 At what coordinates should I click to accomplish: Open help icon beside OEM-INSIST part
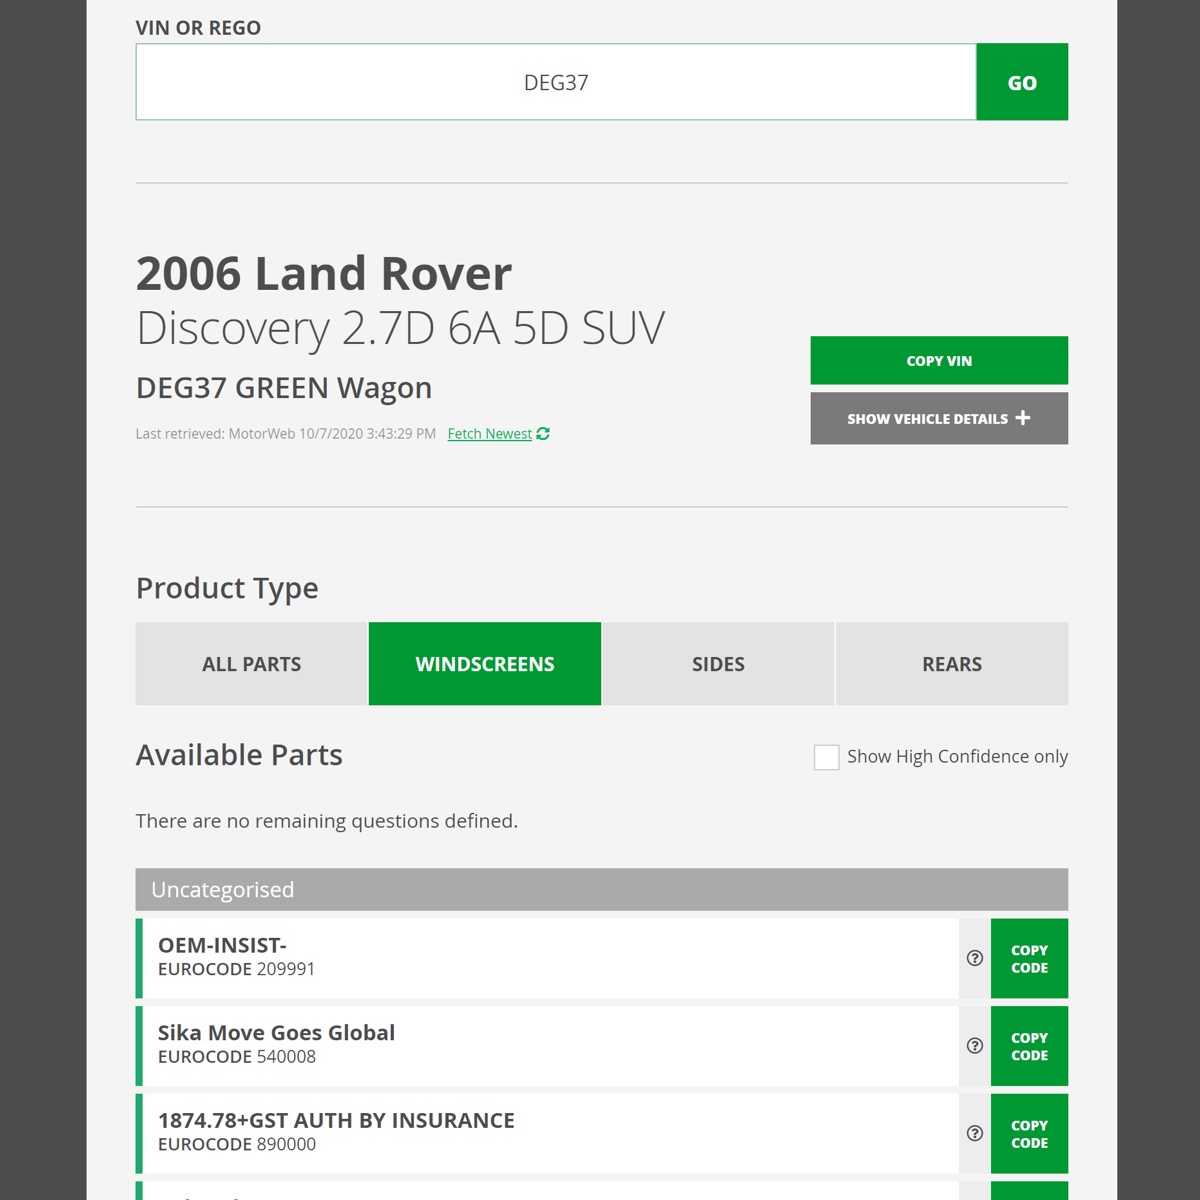(973, 958)
